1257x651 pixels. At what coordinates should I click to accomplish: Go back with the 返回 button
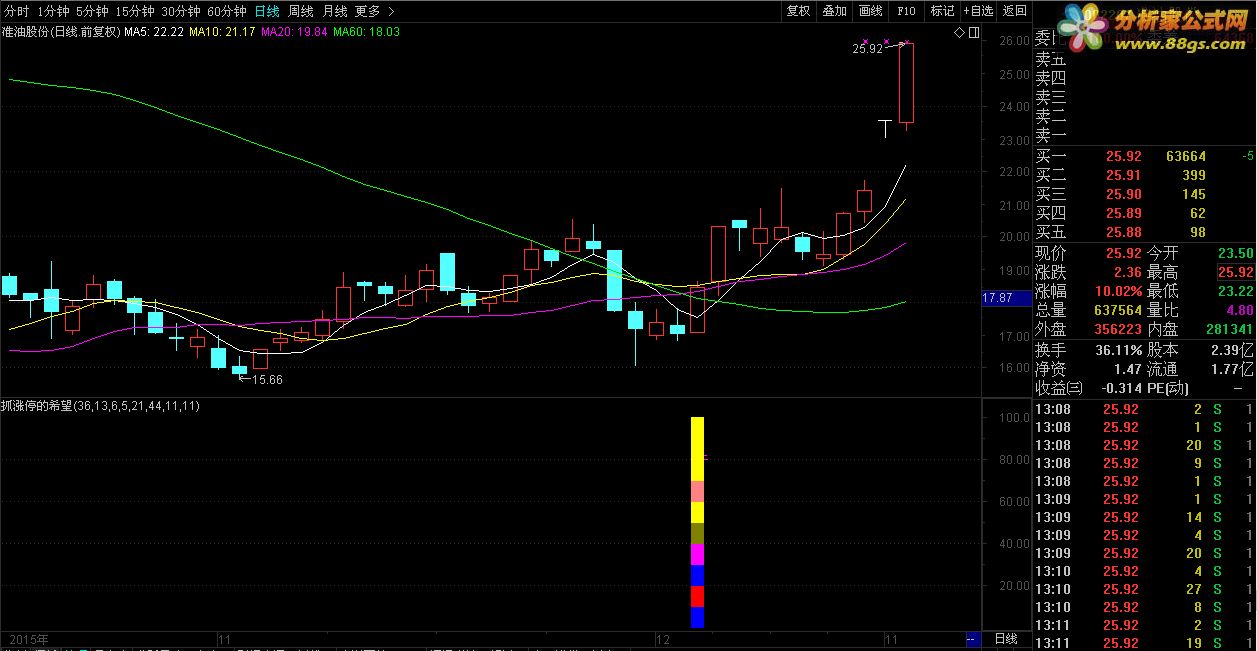coord(1014,11)
